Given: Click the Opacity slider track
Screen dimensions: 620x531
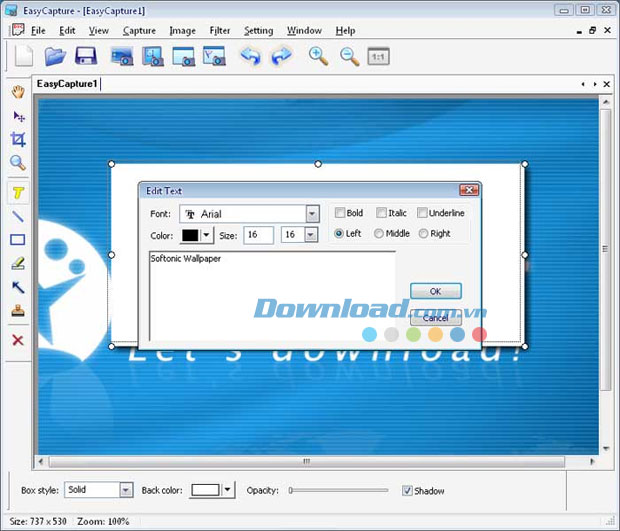Looking at the screenshot, I should click(340, 490).
